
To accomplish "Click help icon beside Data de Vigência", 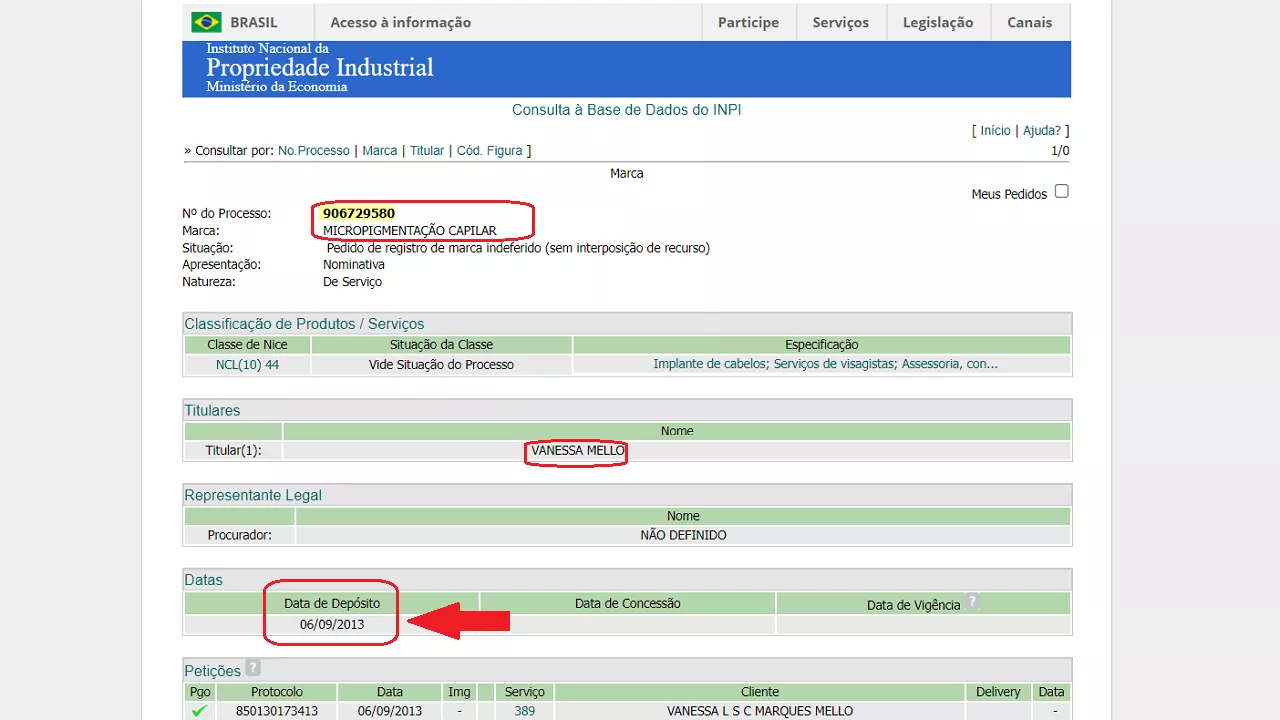I will pyautogui.click(x=972, y=602).
